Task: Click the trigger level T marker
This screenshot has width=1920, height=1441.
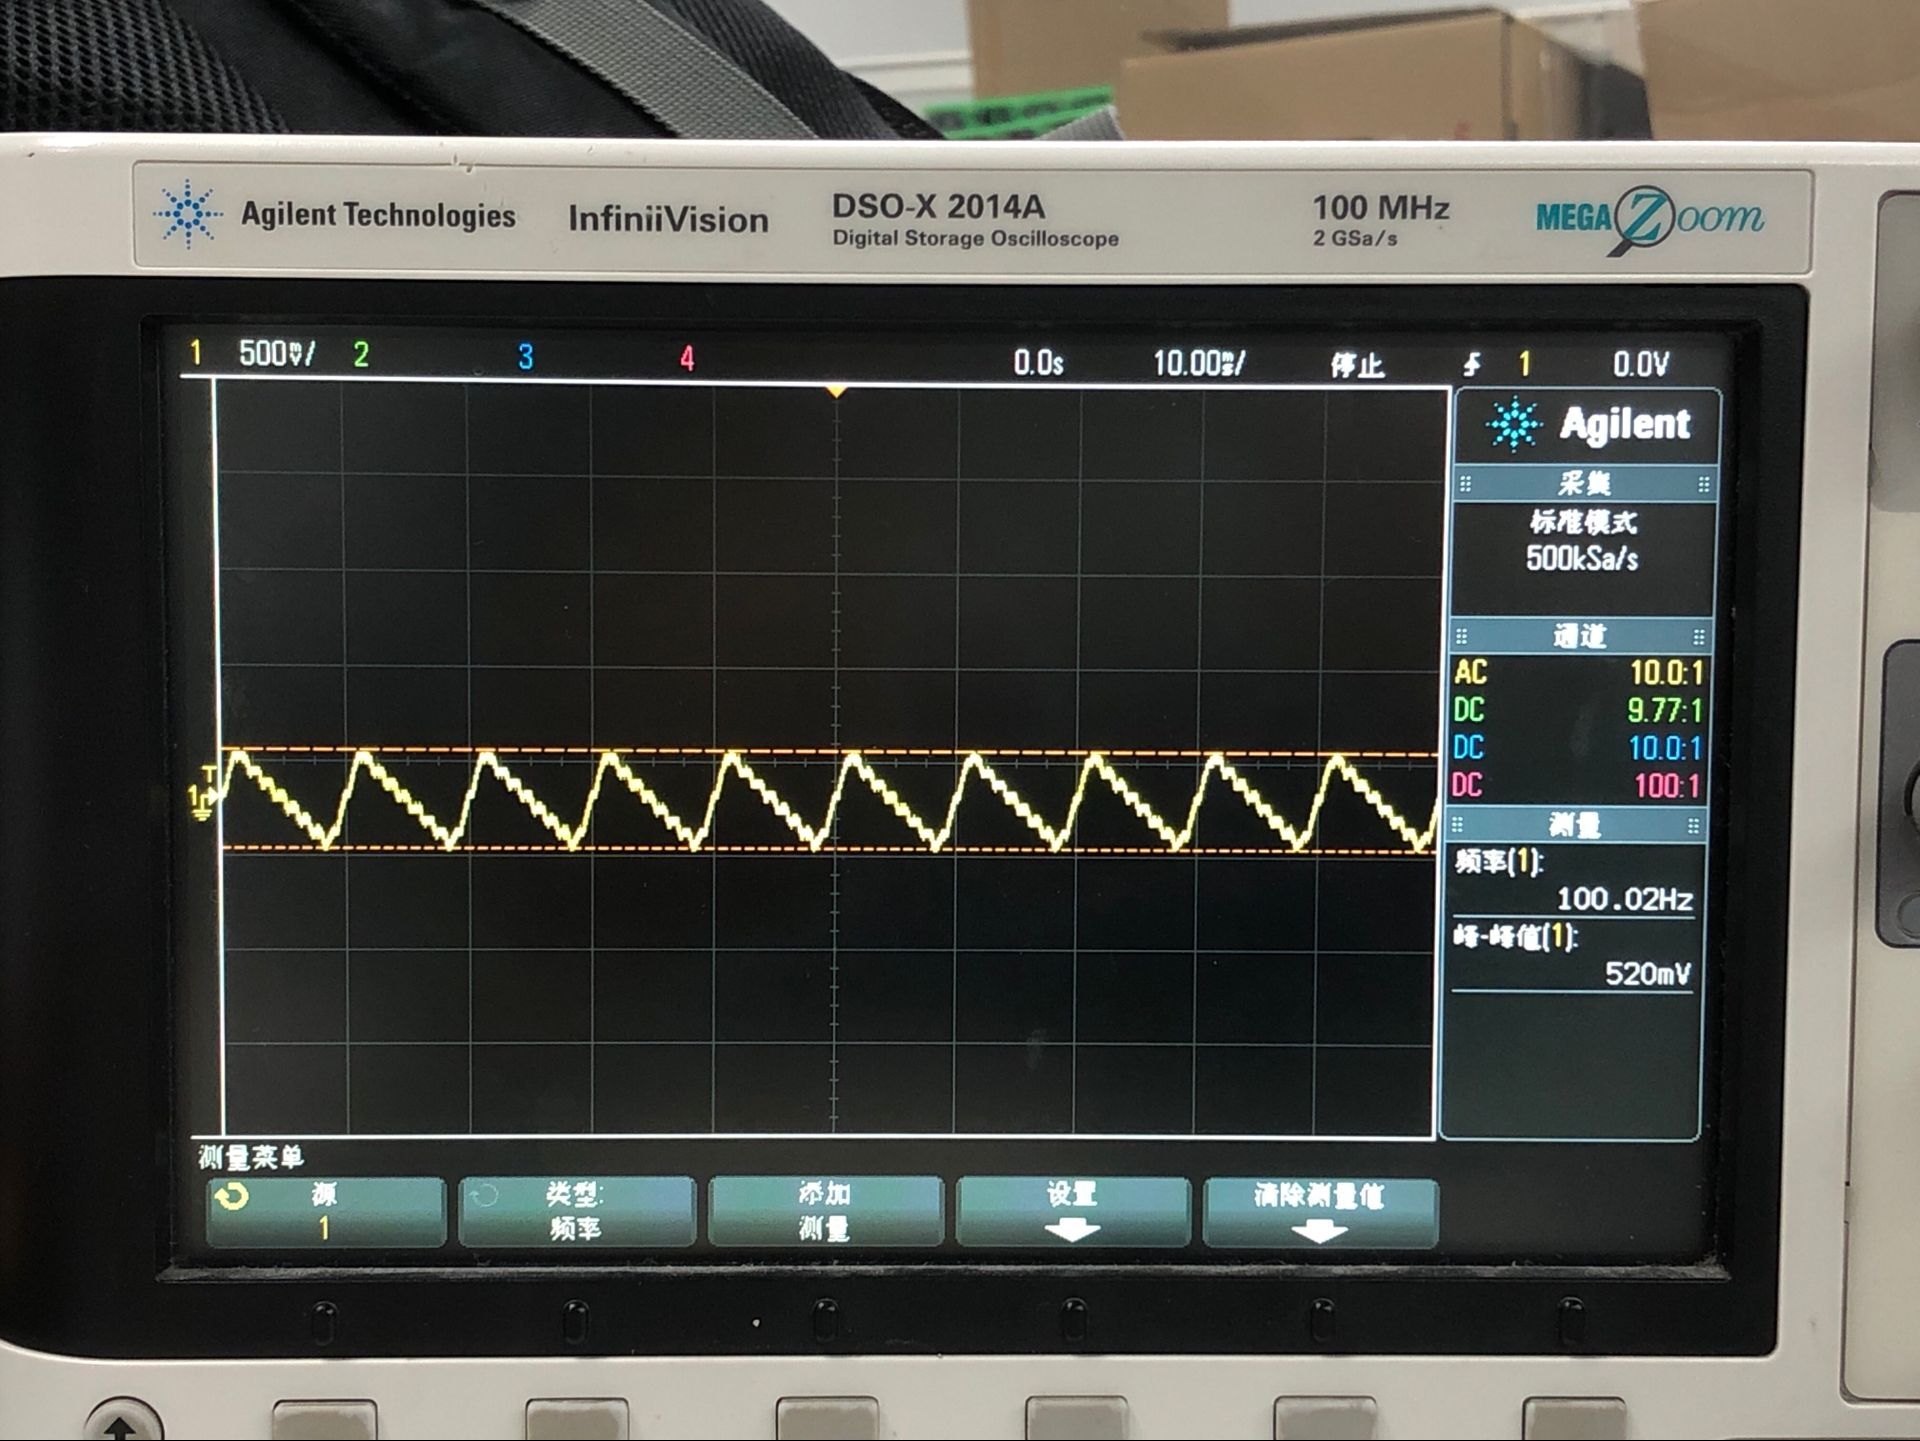Action: coord(208,774)
